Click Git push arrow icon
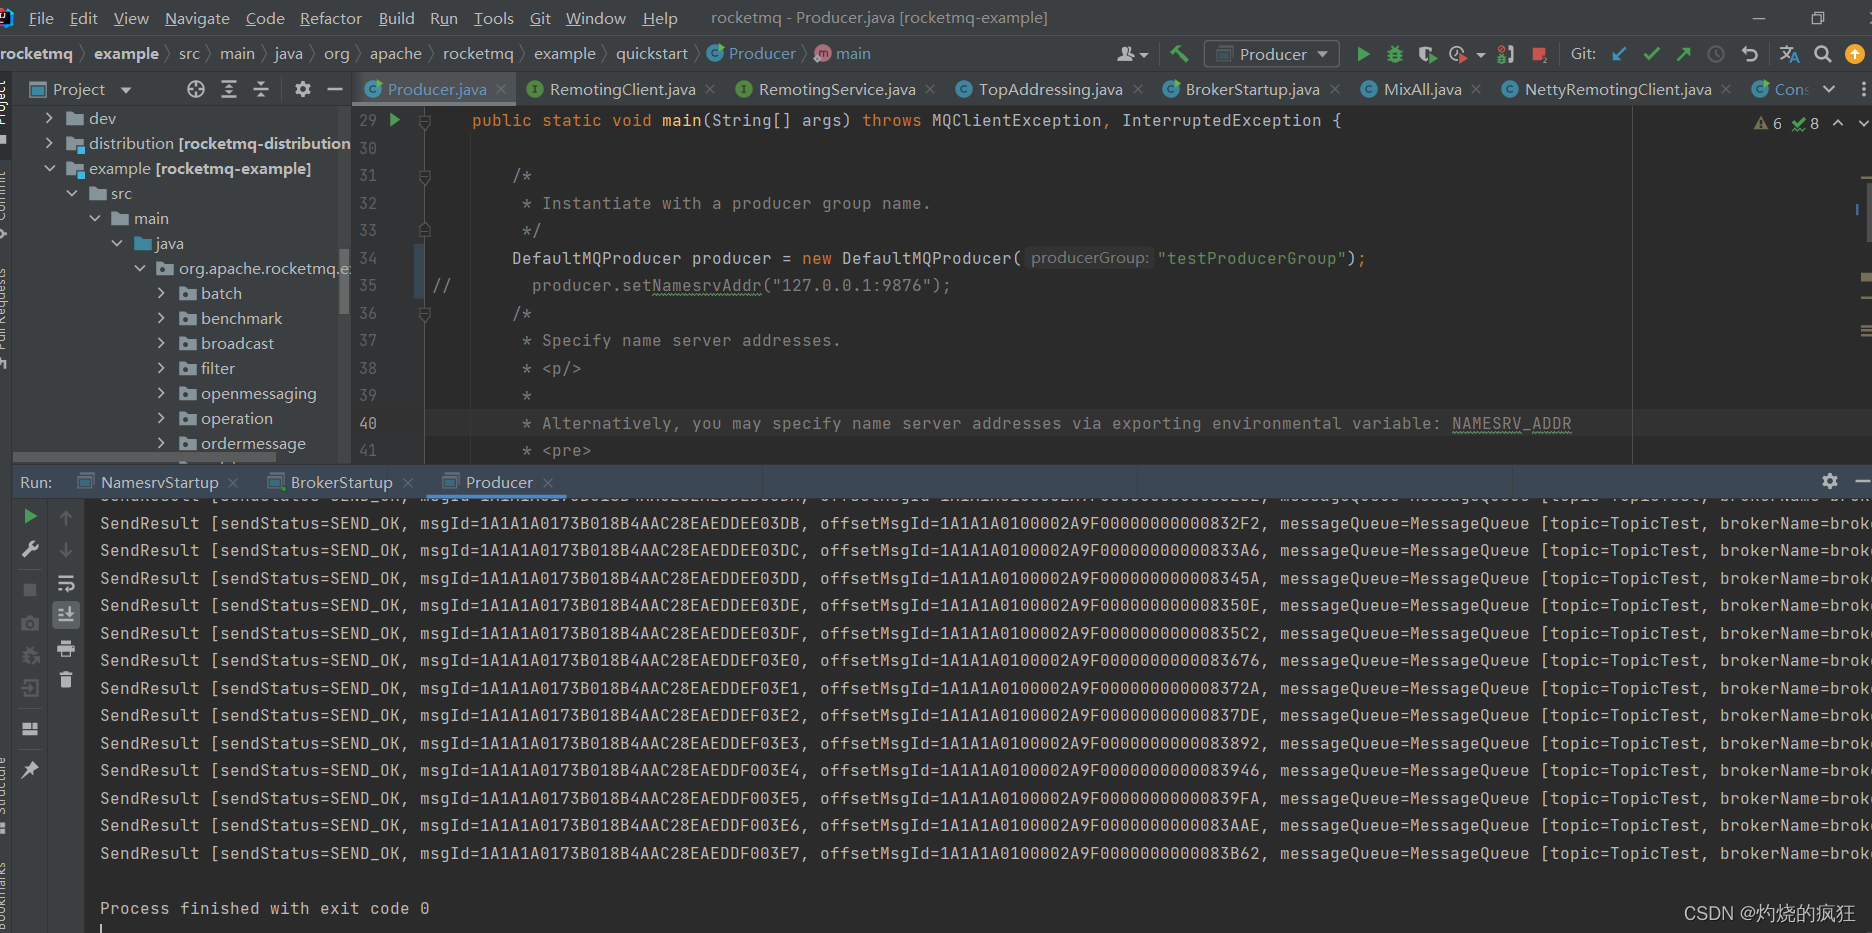Image resolution: width=1872 pixels, height=933 pixels. pos(1684,54)
